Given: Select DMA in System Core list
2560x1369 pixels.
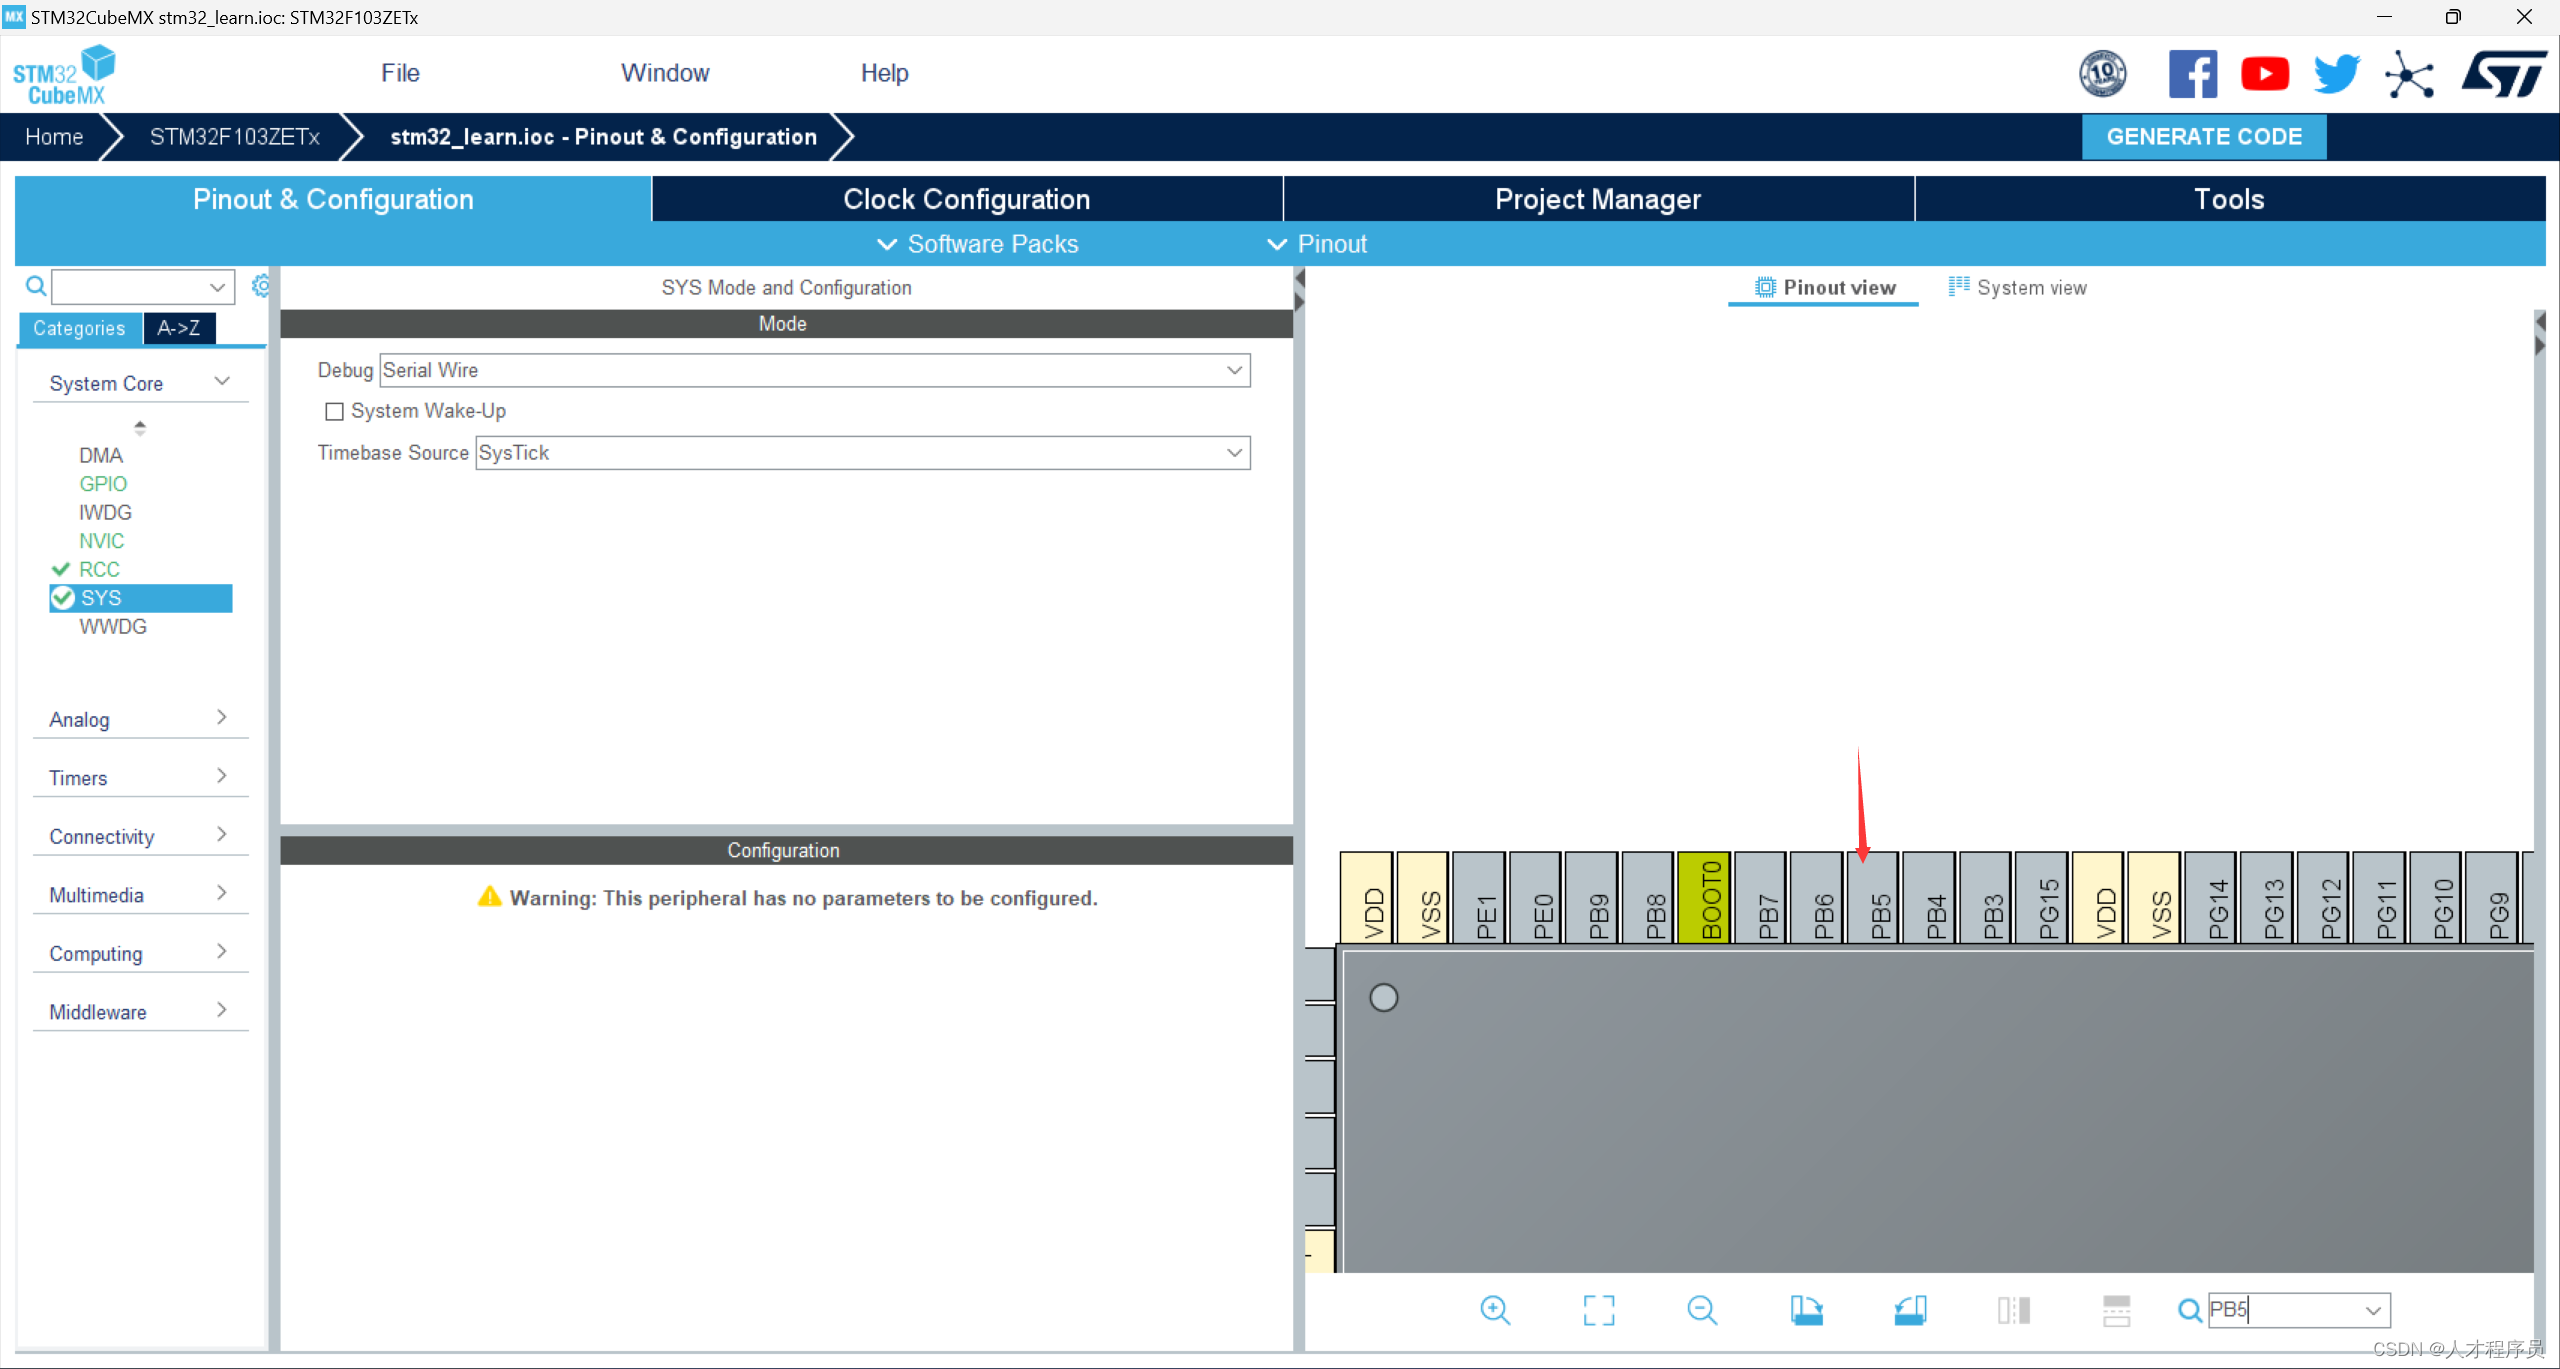Looking at the screenshot, I should [x=101, y=456].
